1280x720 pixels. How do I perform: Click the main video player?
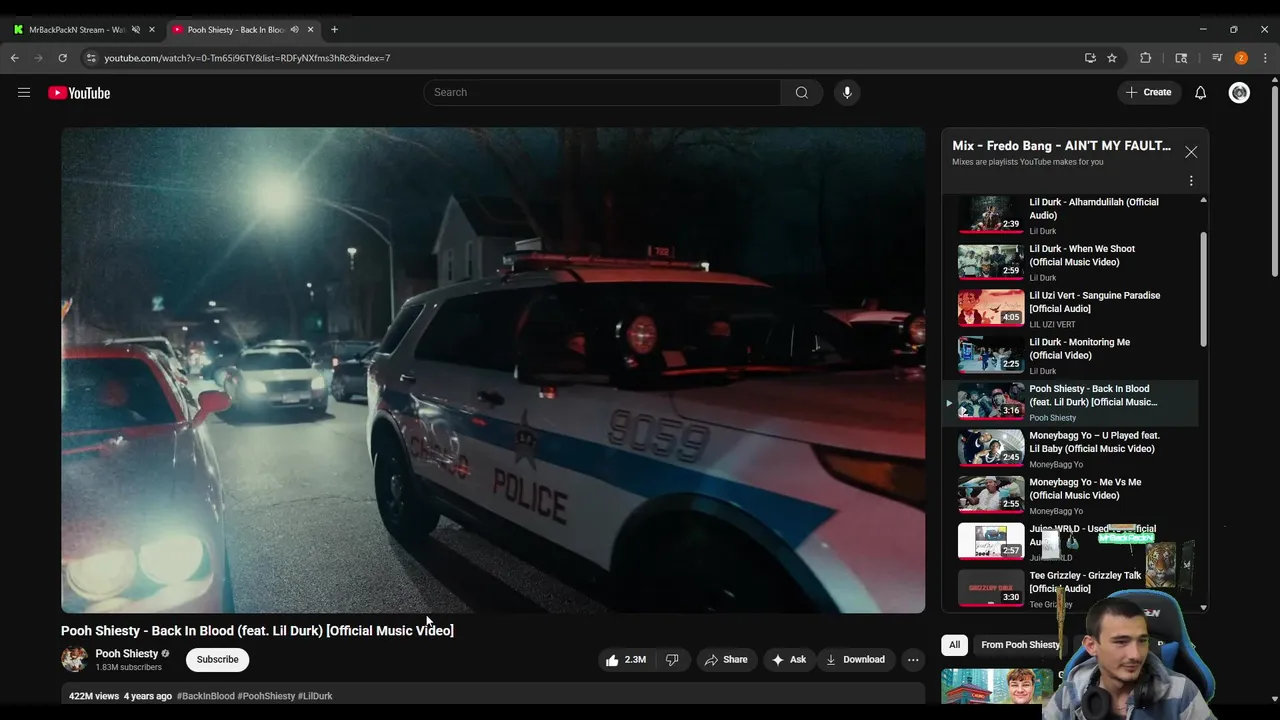493,370
